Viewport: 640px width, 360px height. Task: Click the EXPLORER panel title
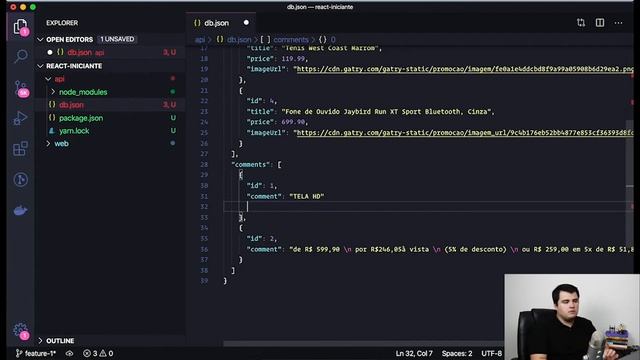pos(62,23)
